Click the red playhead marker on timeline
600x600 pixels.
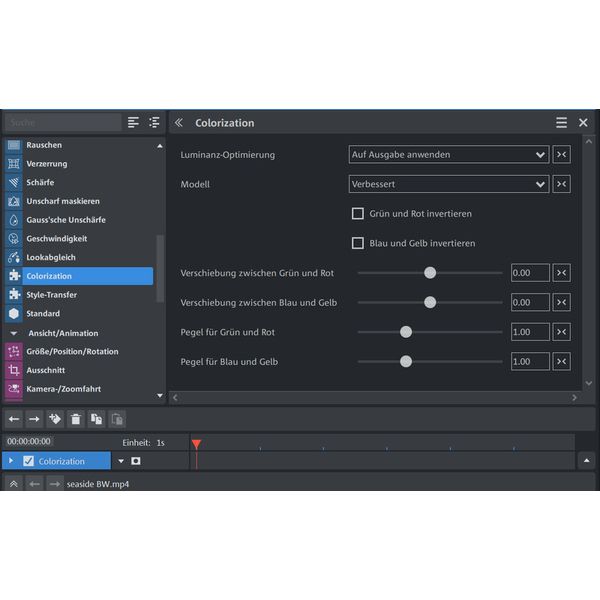(196, 444)
